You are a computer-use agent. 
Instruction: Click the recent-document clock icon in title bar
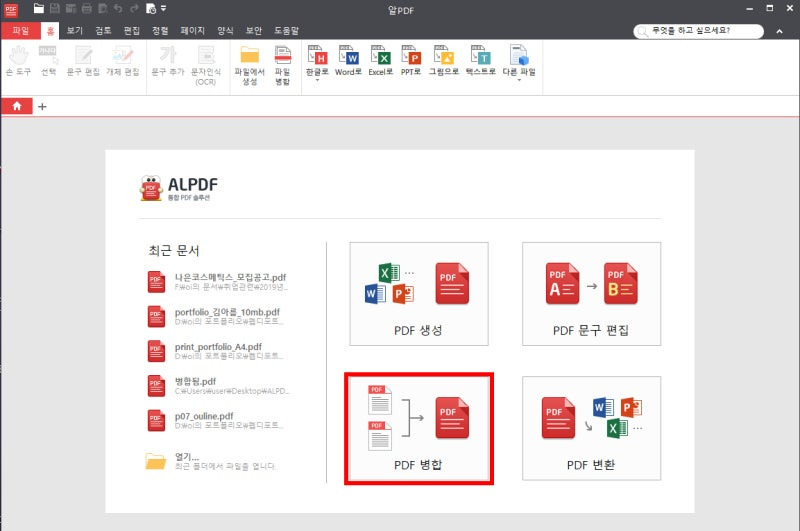pos(151,8)
